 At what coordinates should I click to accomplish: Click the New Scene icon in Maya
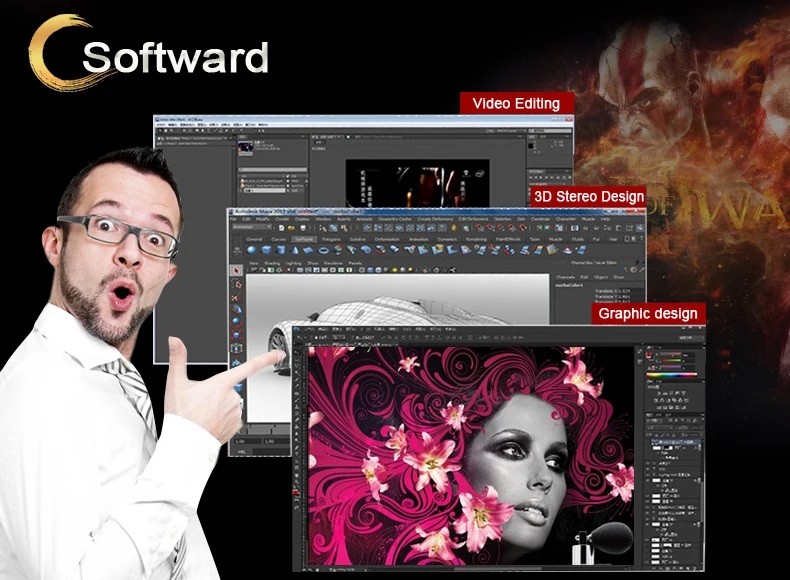tap(282, 228)
